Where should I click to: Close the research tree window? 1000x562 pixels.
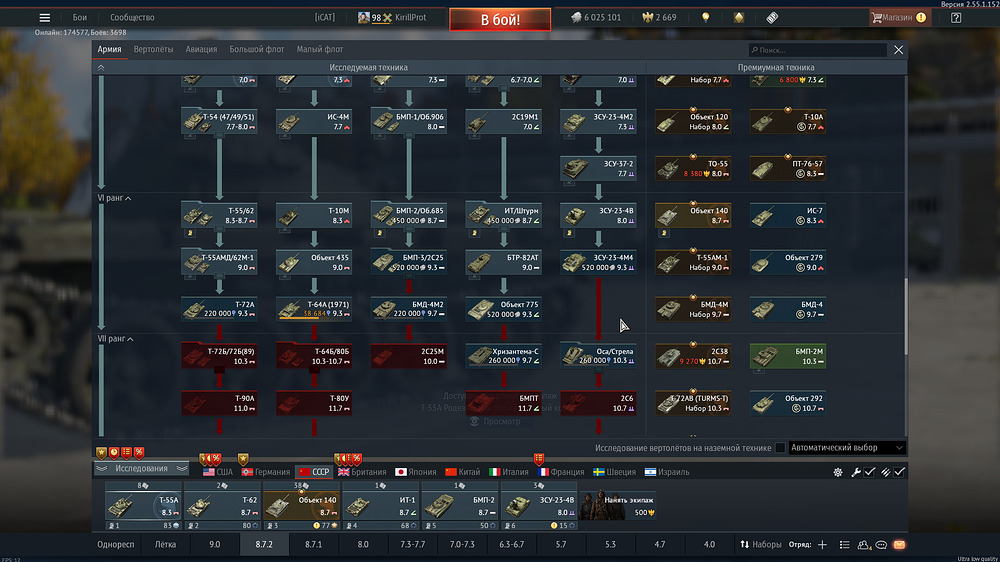899,50
